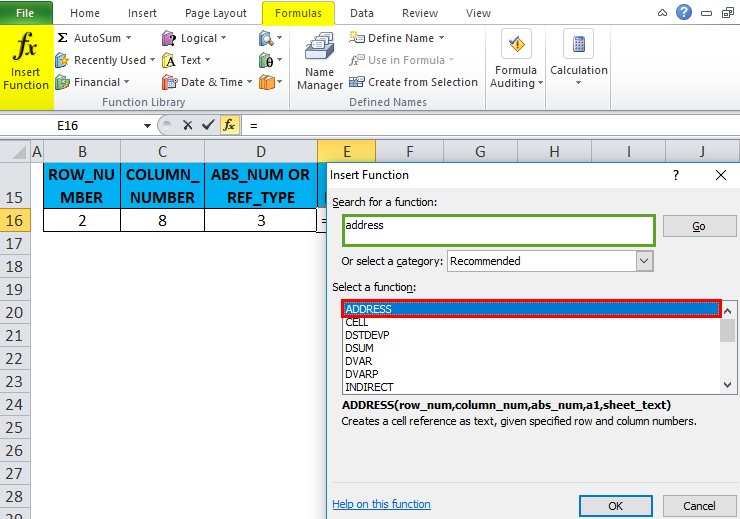
Task: Click Cancel in Insert Function dialog
Action: tap(699, 506)
